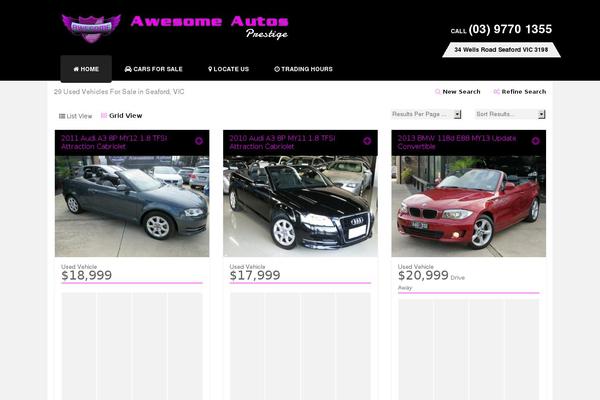Click the $20,999 price

pos(423,275)
